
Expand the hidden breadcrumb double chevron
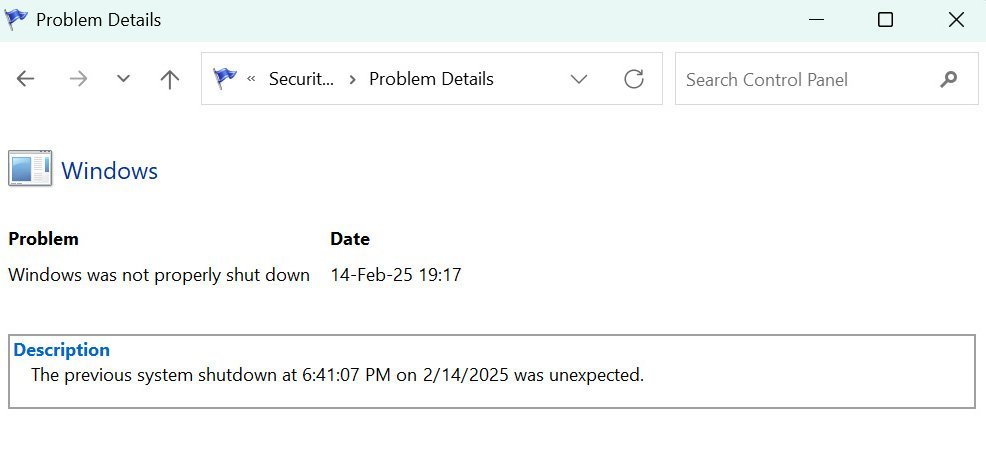[252, 79]
